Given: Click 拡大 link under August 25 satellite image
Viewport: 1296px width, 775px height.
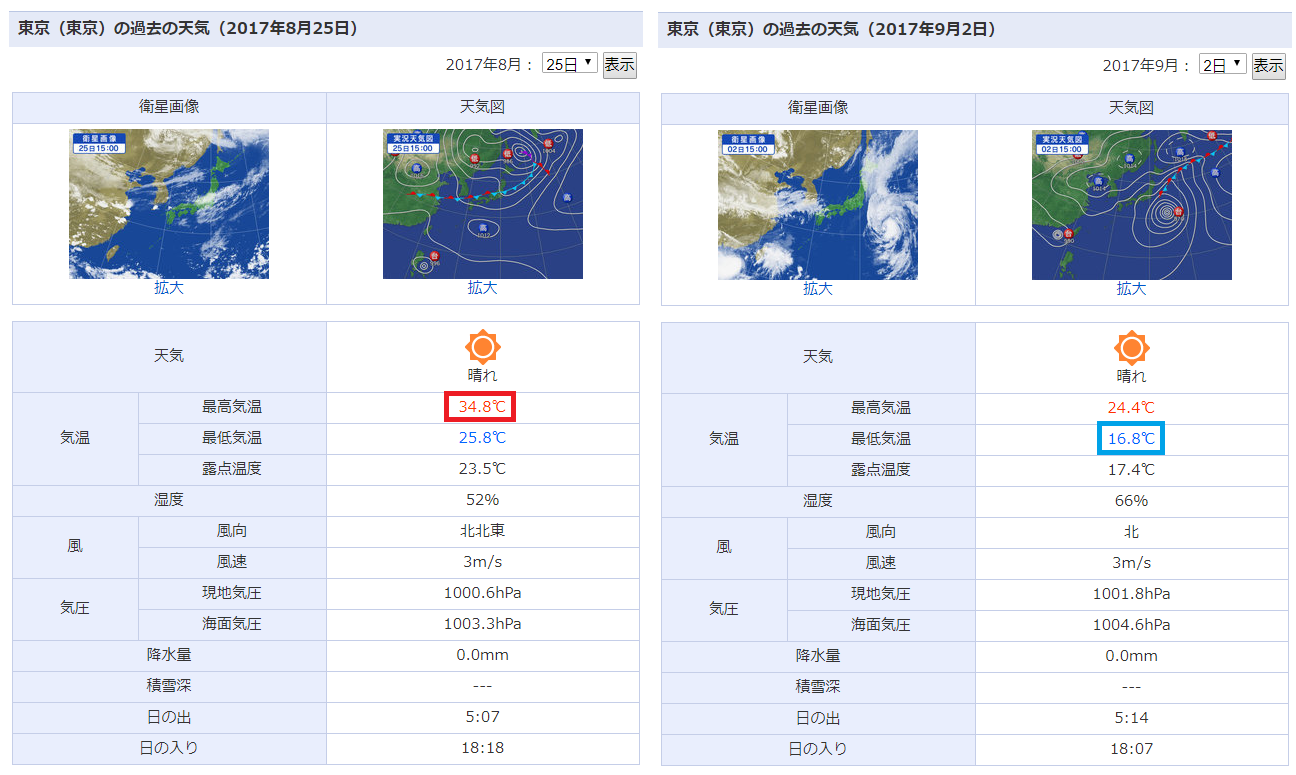Looking at the screenshot, I should (169, 288).
